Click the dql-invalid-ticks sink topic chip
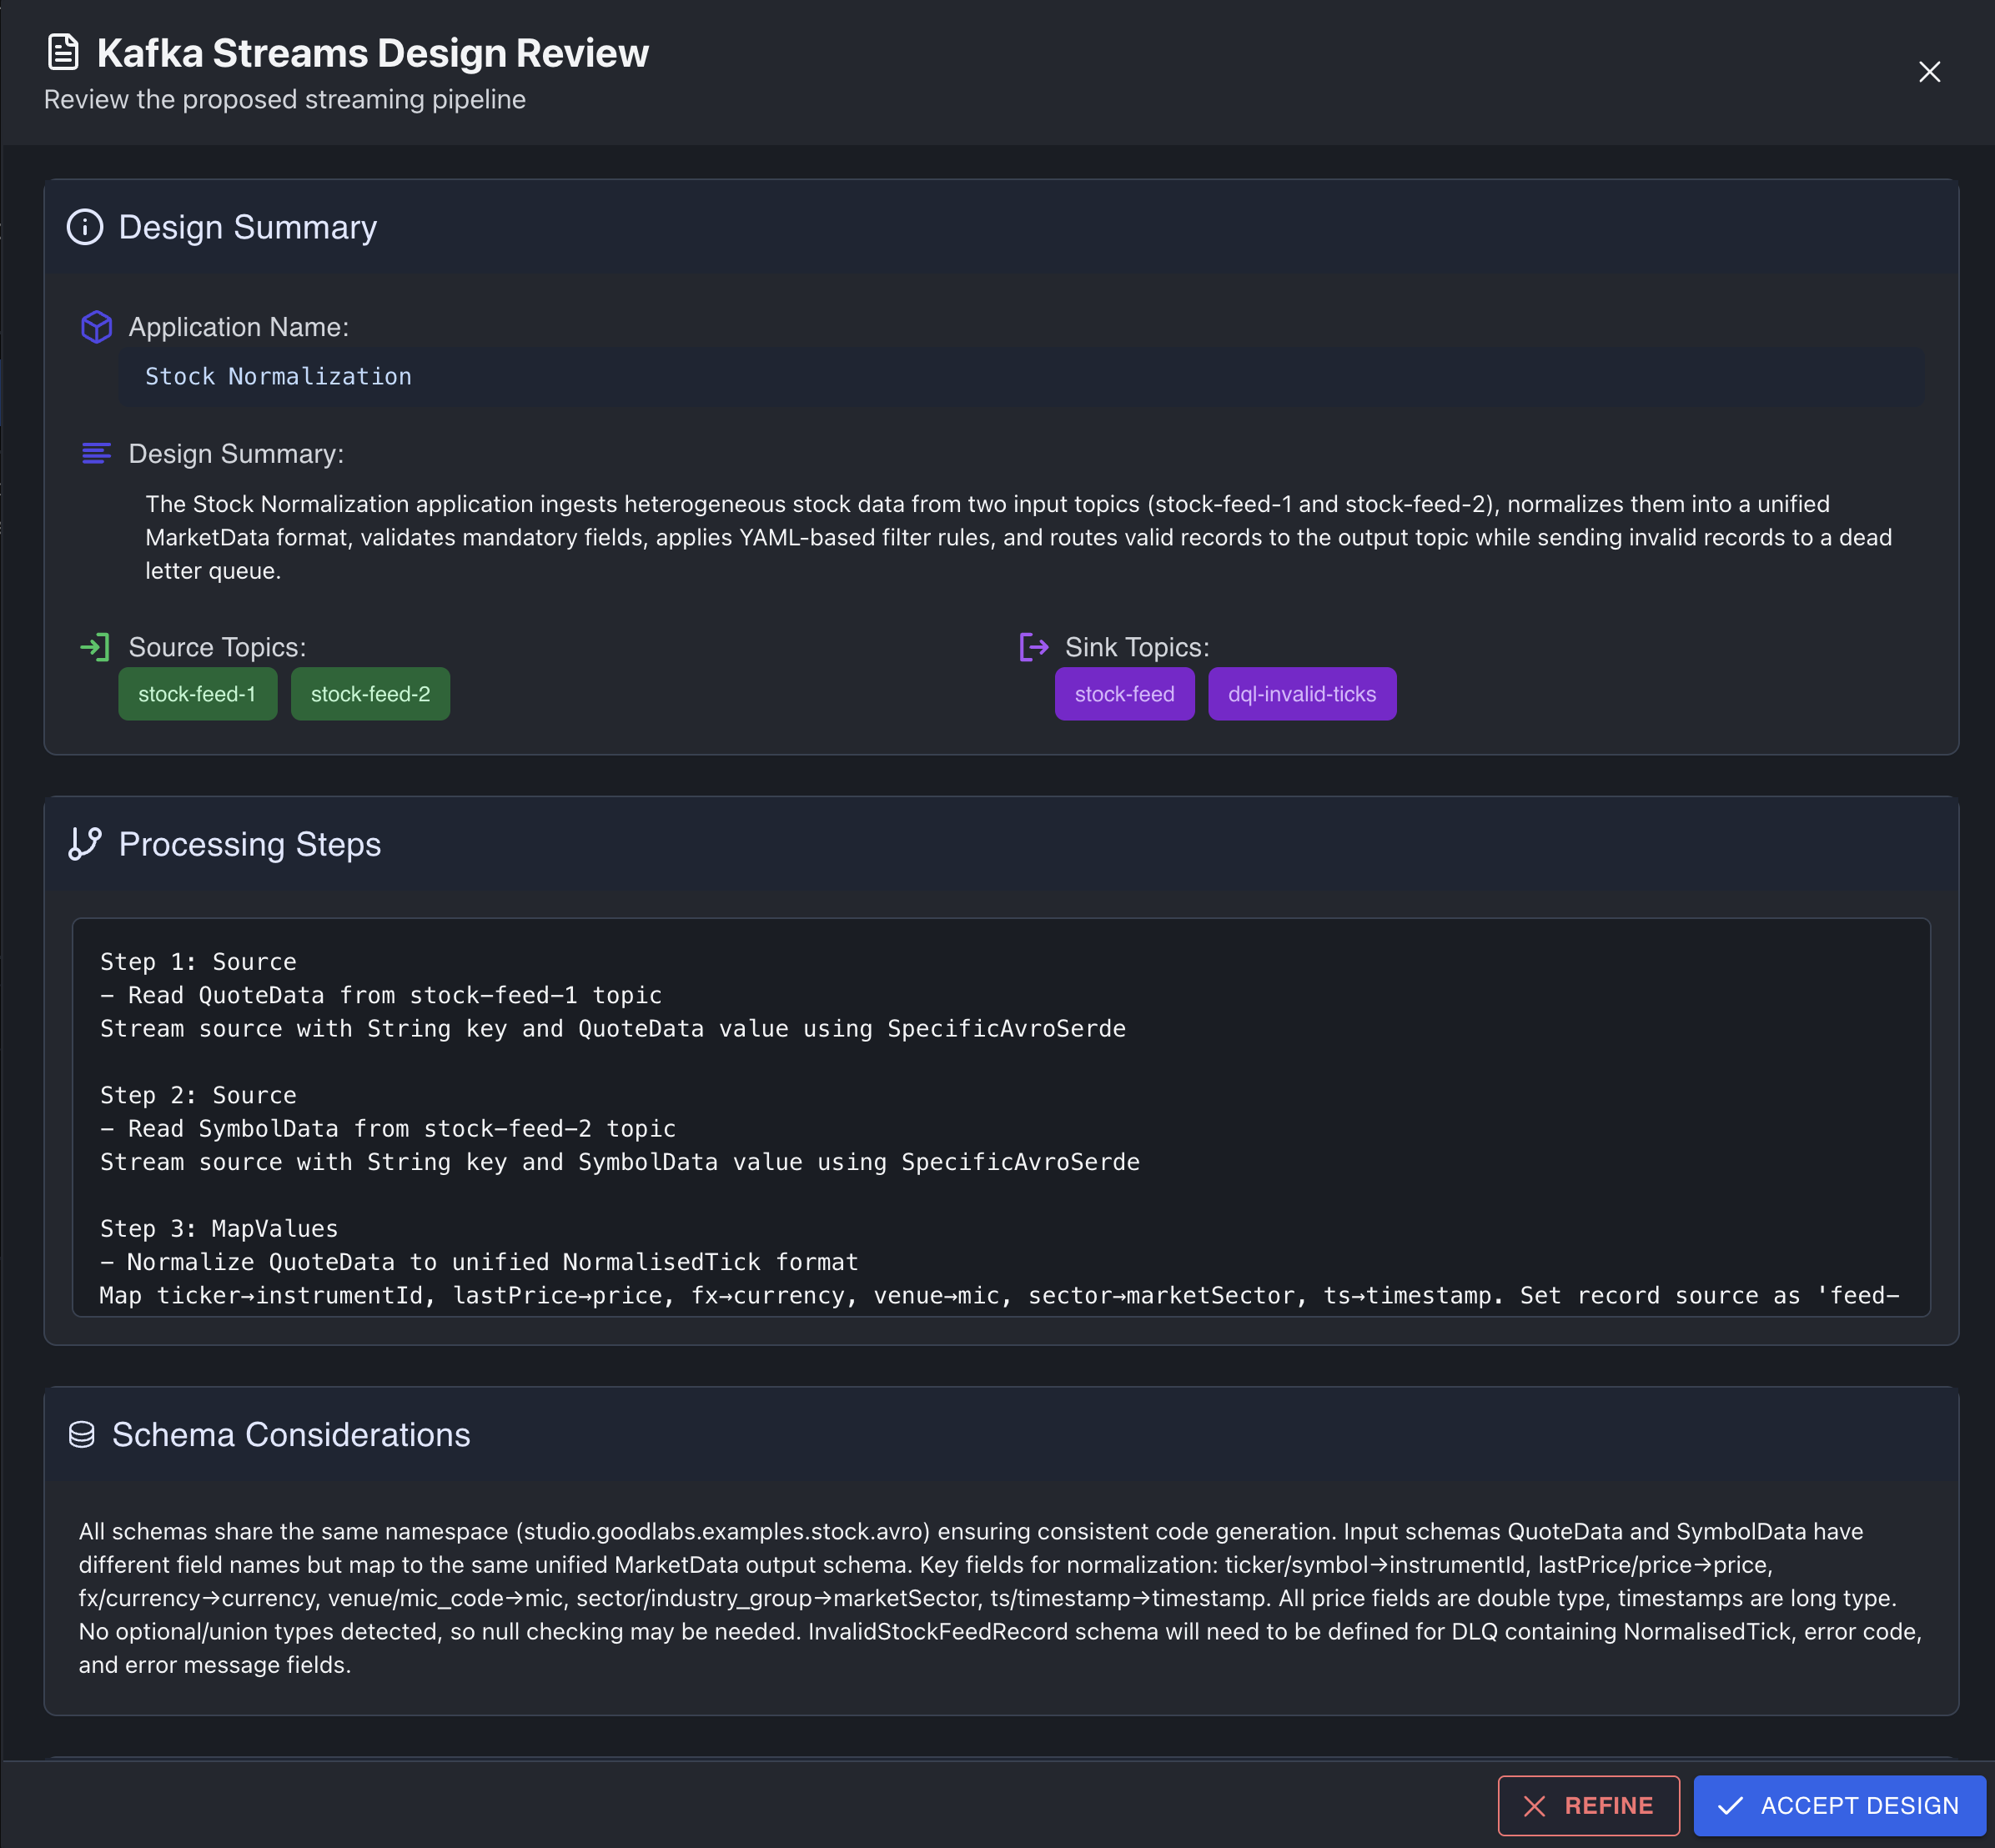The width and height of the screenshot is (1995, 1848). tap(1301, 694)
